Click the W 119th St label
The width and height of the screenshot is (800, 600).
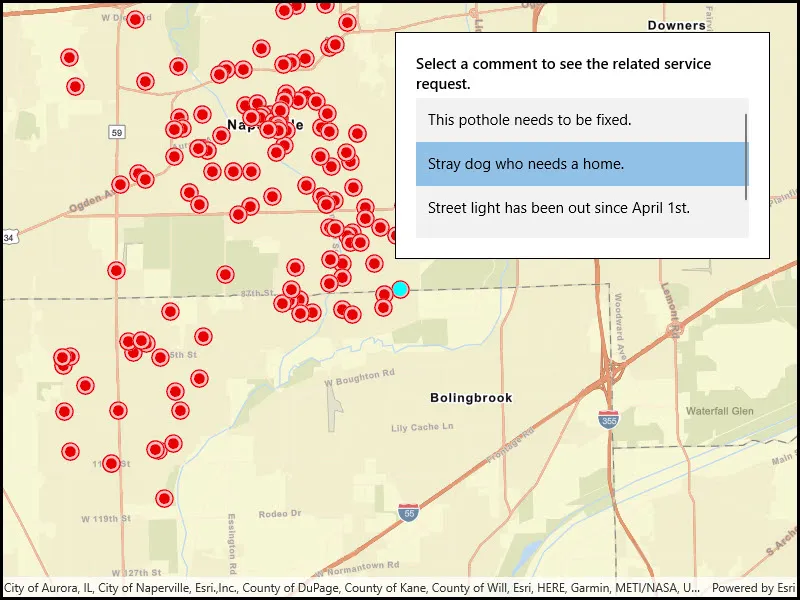coord(106,519)
